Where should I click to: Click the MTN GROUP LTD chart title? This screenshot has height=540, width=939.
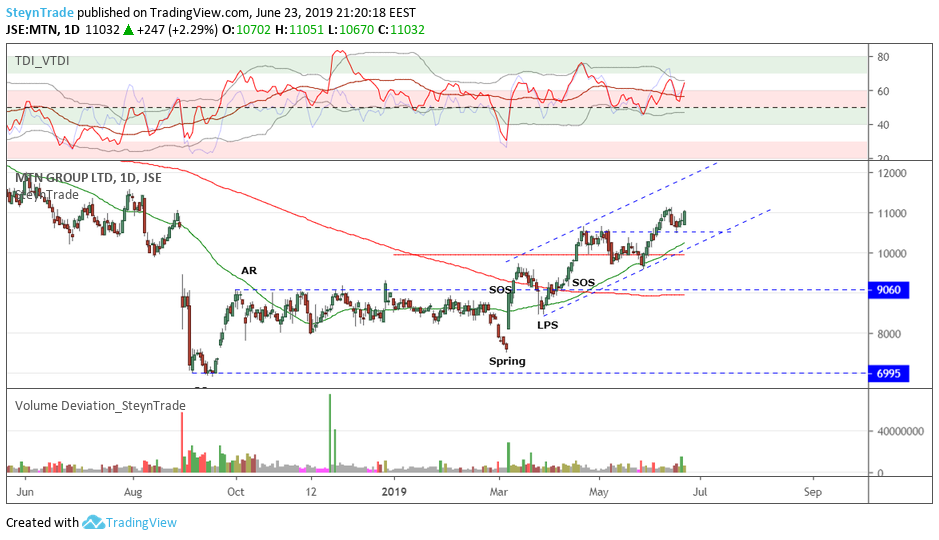pos(88,178)
